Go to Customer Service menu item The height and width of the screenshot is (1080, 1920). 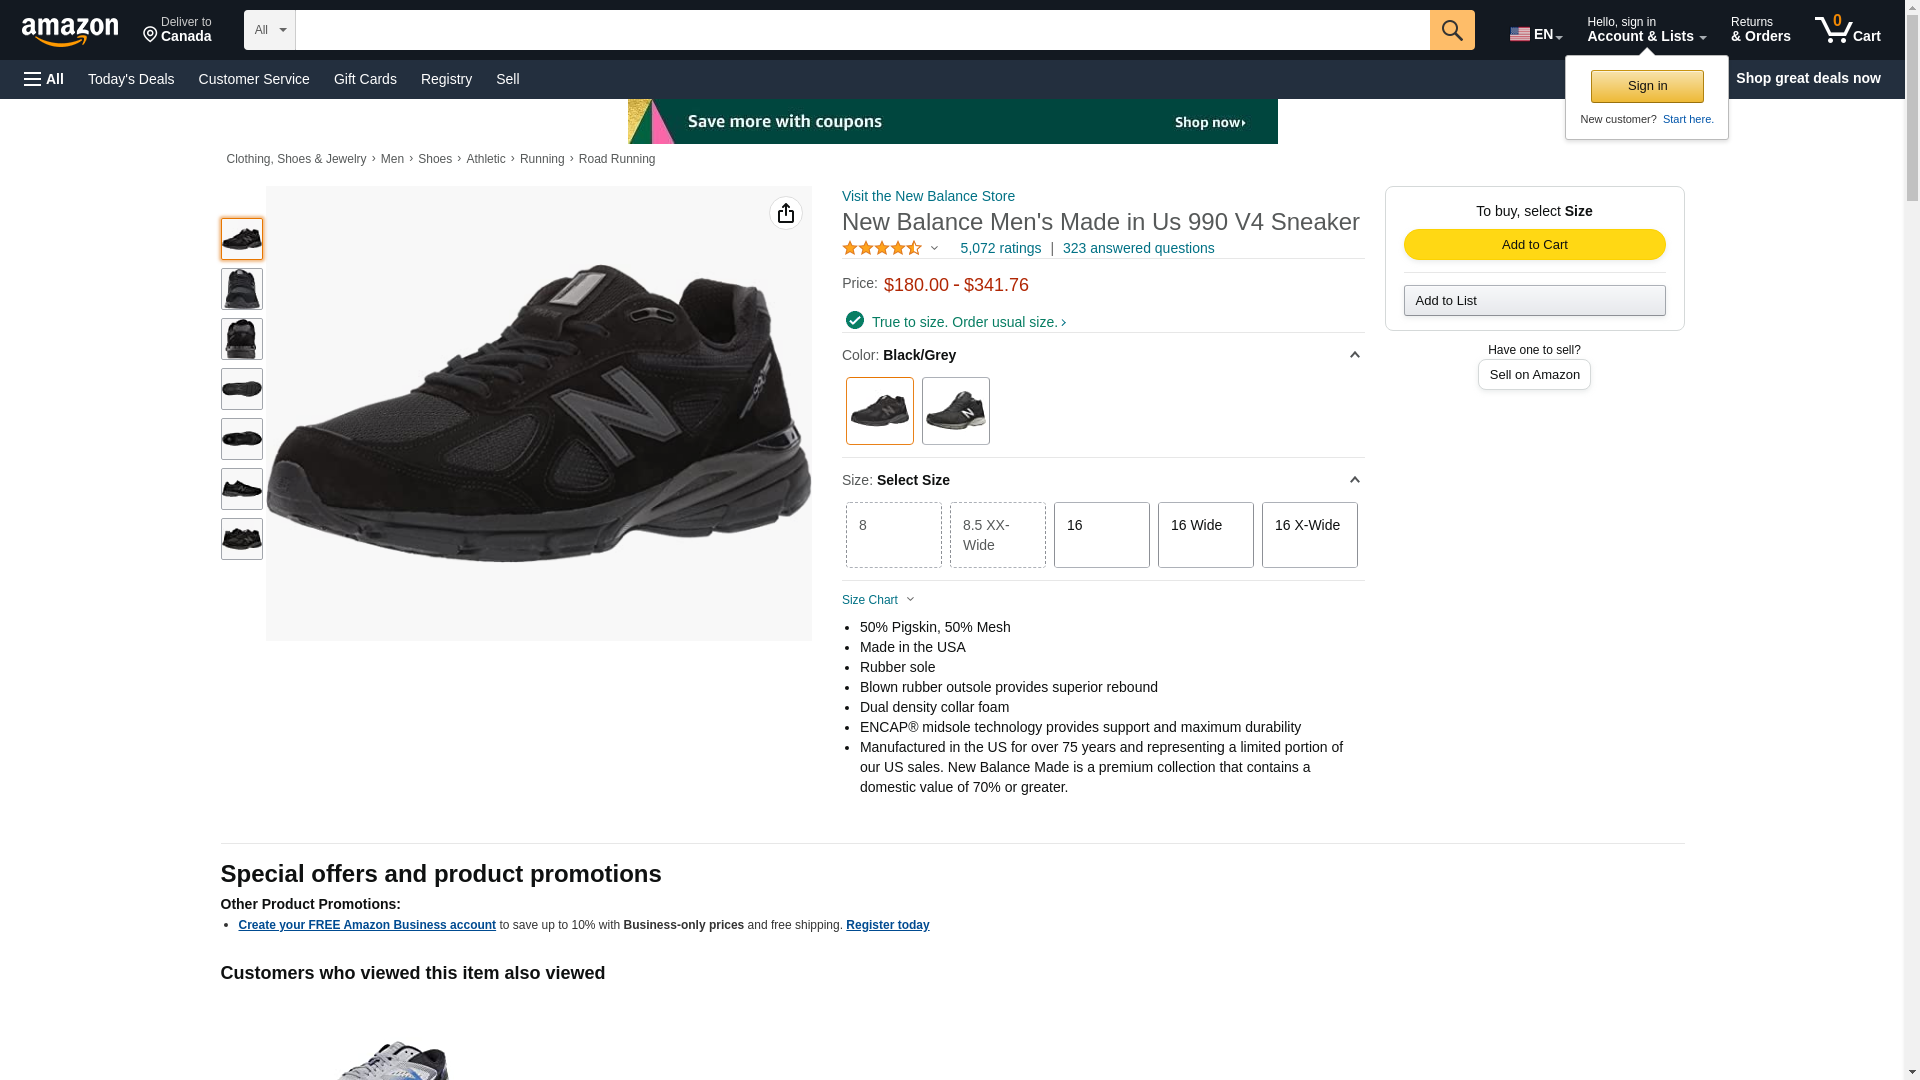pyautogui.click(x=254, y=79)
